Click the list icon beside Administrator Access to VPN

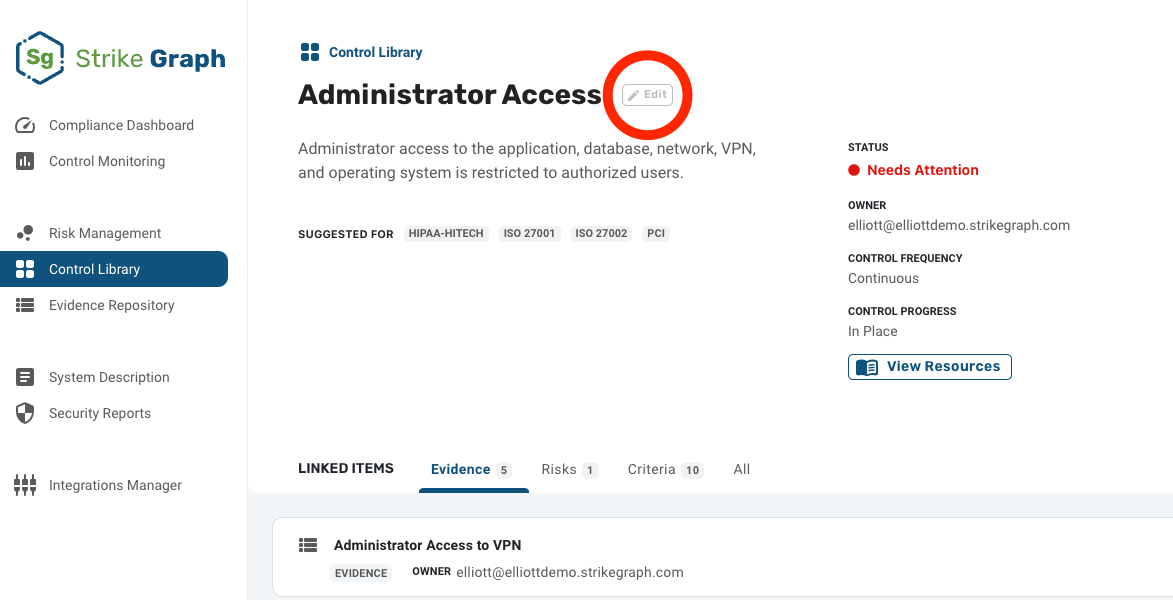[308, 545]
